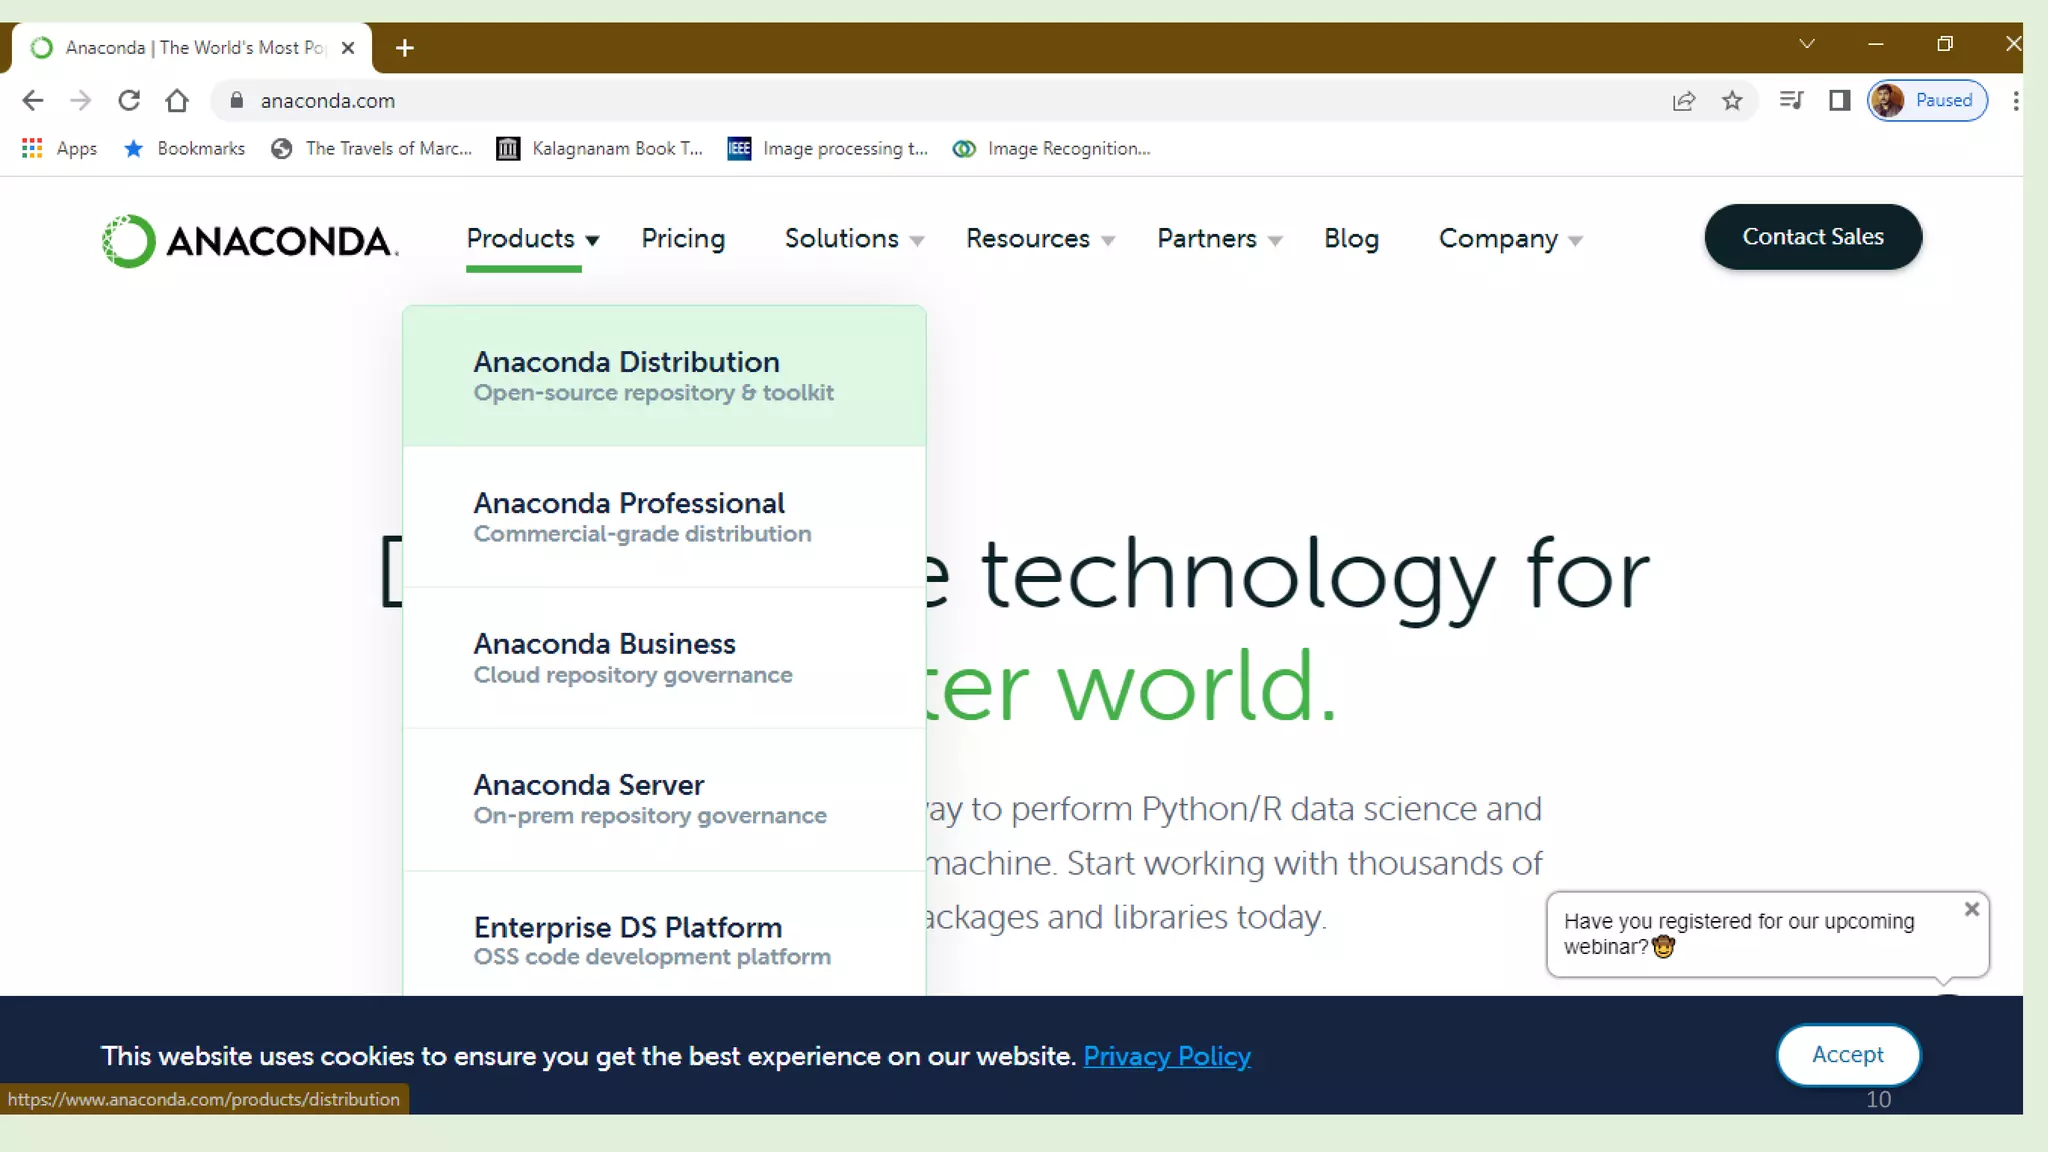Dismiss the webinar chat popup
This screenshot has width=2048, height=1152.
point(1971,909)
